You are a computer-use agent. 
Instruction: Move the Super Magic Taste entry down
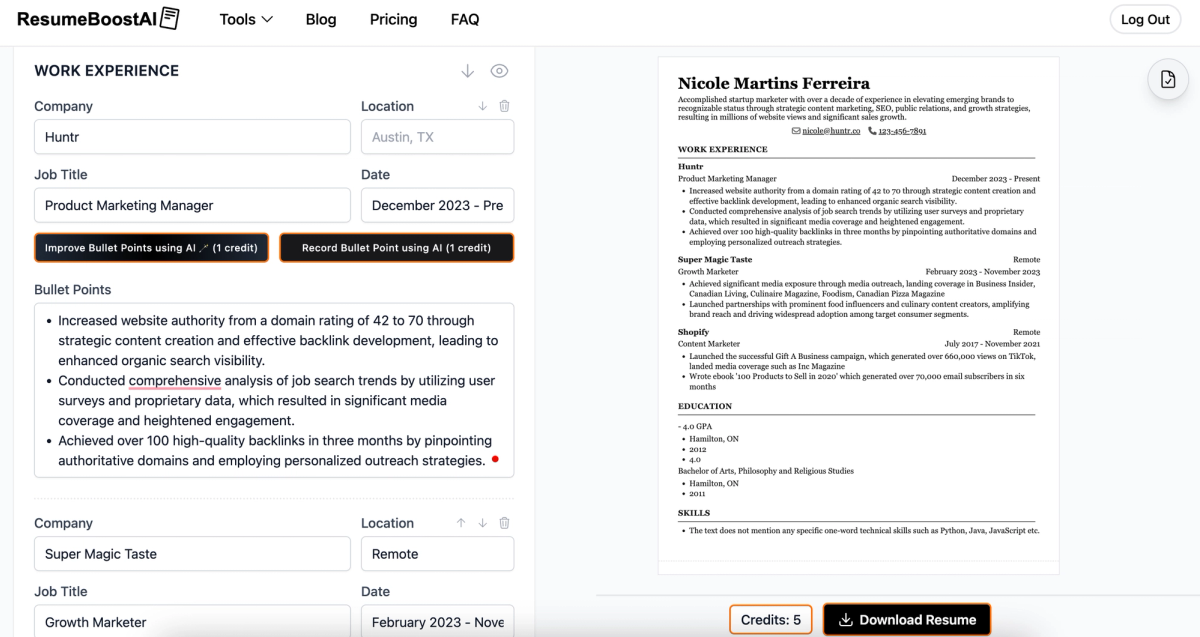482,523
